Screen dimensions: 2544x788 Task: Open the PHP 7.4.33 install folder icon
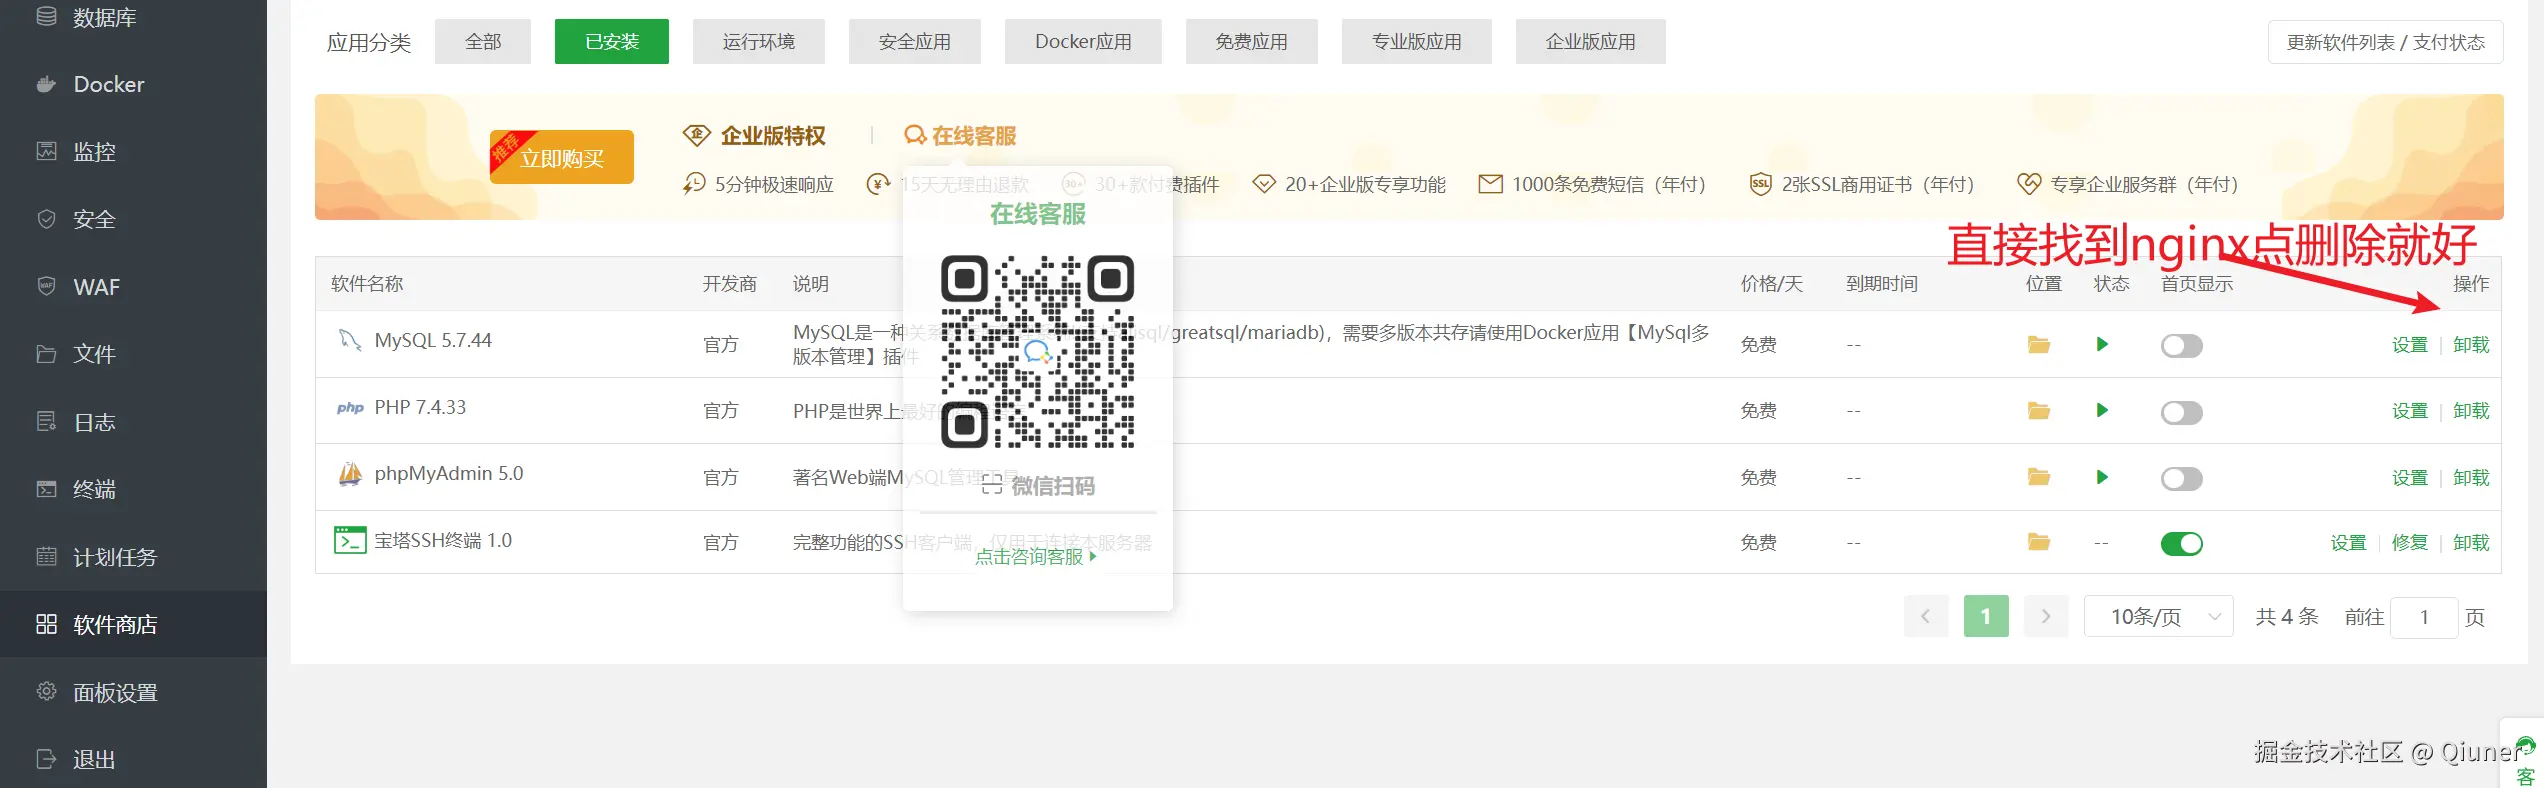[x=2039, y=411]
